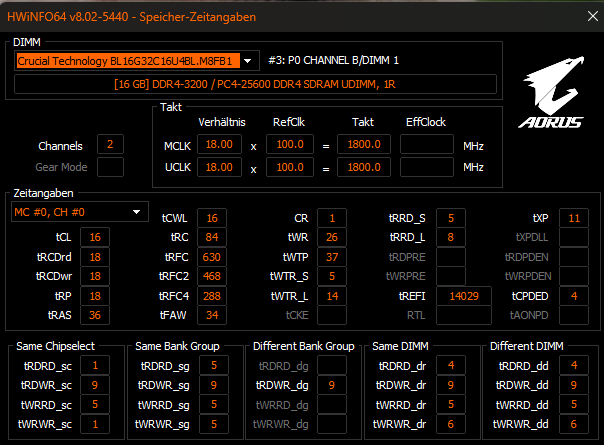The height and width of the screenshot is (445, 604).
Task: Click UCLK Takt value 1800.0
Action: coord(364,167)
